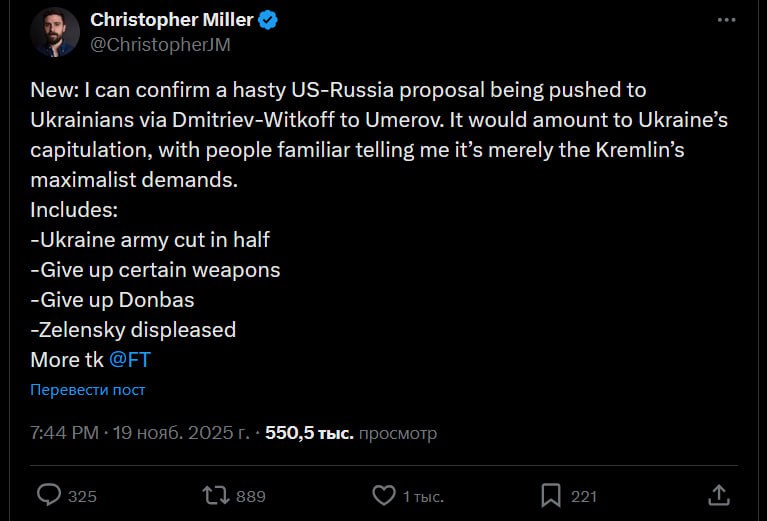Like the post with the heart icon
Image resolution: width=767 pixels, height=521 pixels.
pyautogui.click(x=383, y=495)
